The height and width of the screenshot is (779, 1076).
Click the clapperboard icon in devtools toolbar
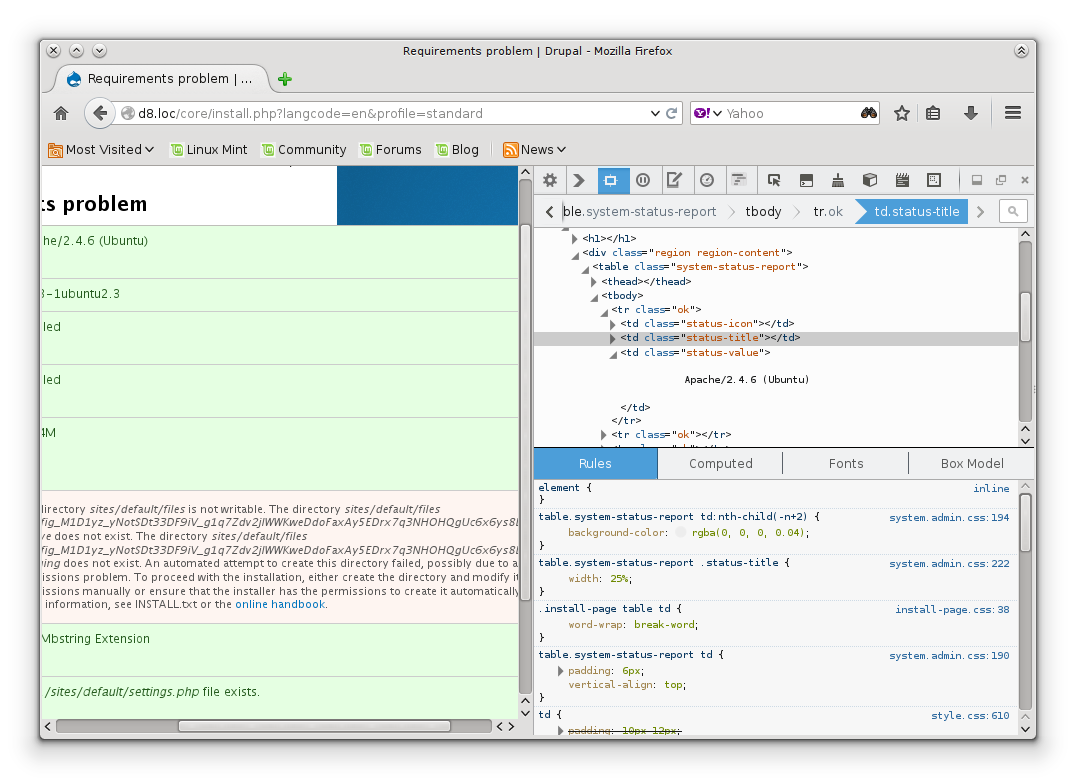click(902, 181)
